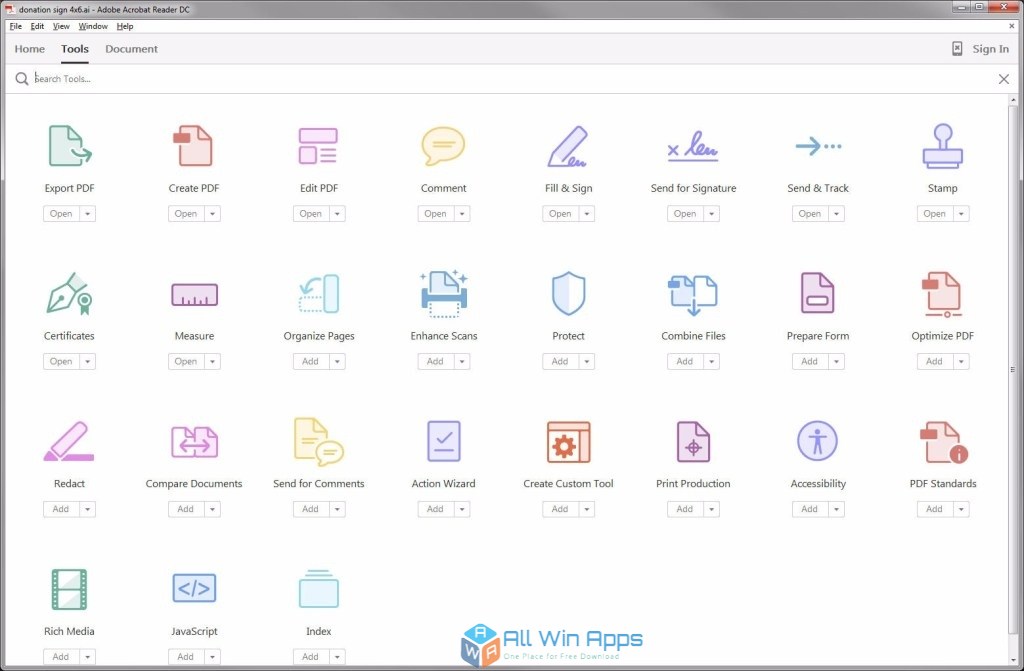
Task: Click Open under Fill & Sign
Action: [560, 214]
